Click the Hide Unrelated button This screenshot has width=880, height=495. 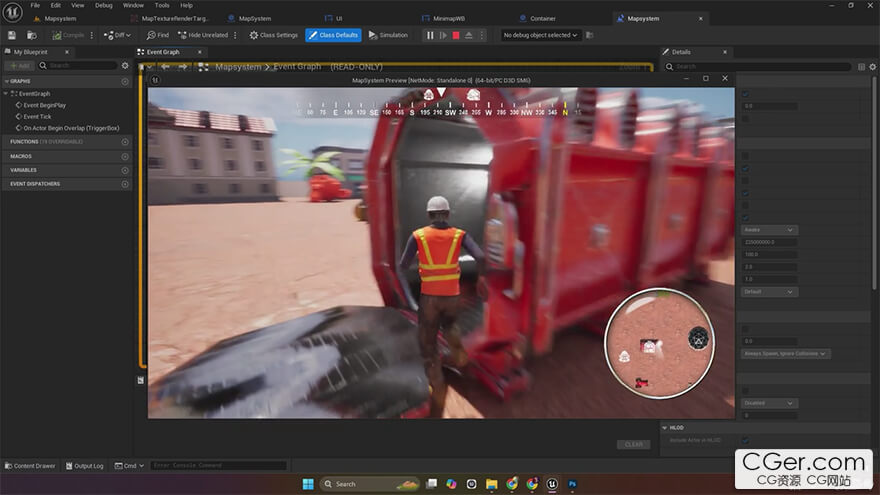(x=203, y=35)
